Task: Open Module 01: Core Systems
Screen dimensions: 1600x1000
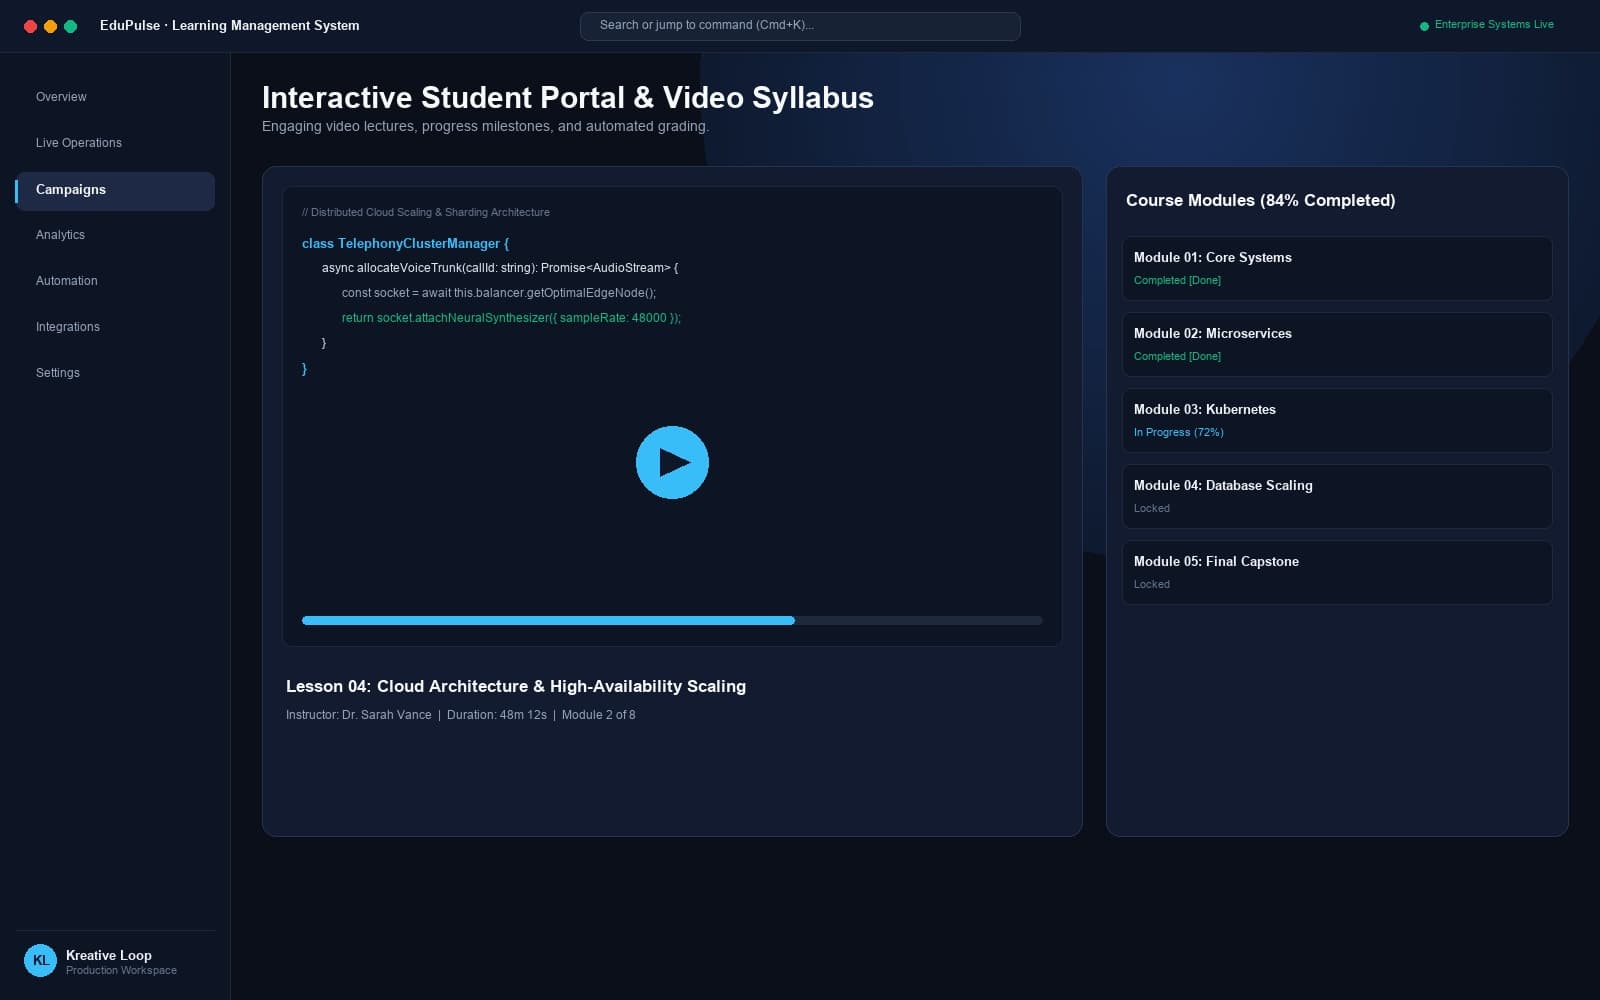Action: (x=1337, y=268)
